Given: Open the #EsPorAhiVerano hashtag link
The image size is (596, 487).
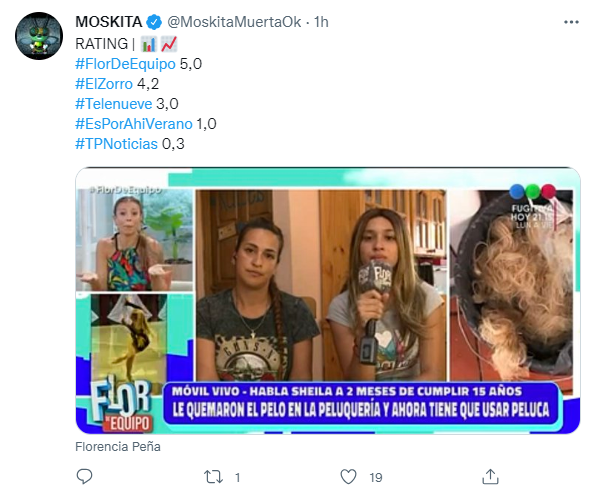Looking at the screenshot, I should (x=134, y=124).
